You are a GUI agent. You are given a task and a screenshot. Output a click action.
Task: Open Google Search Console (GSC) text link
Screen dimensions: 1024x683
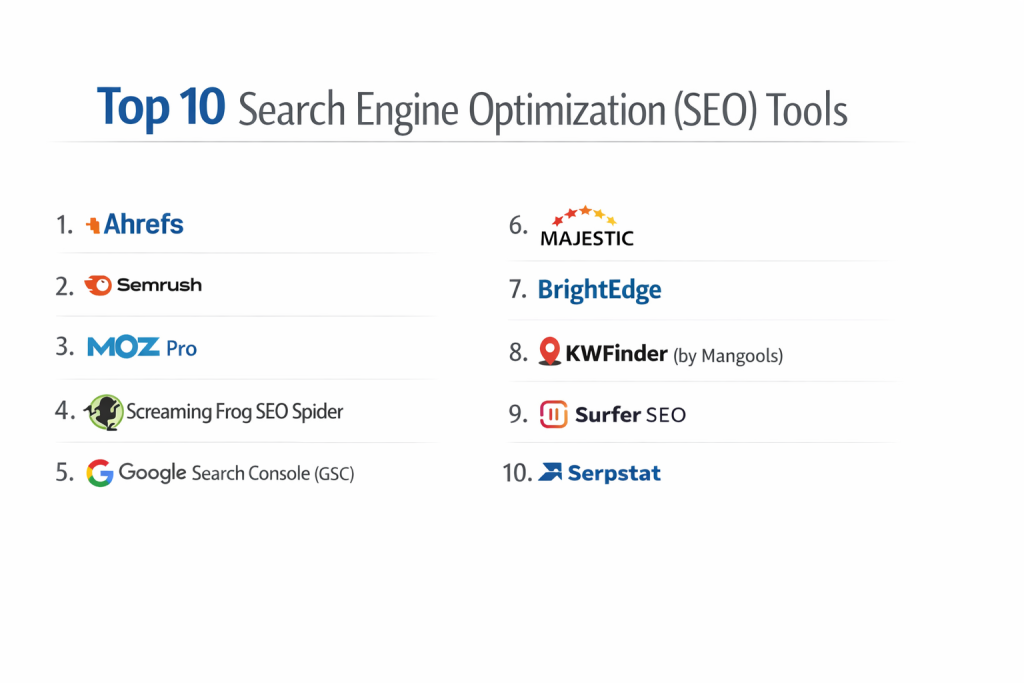tap(236, 472)
